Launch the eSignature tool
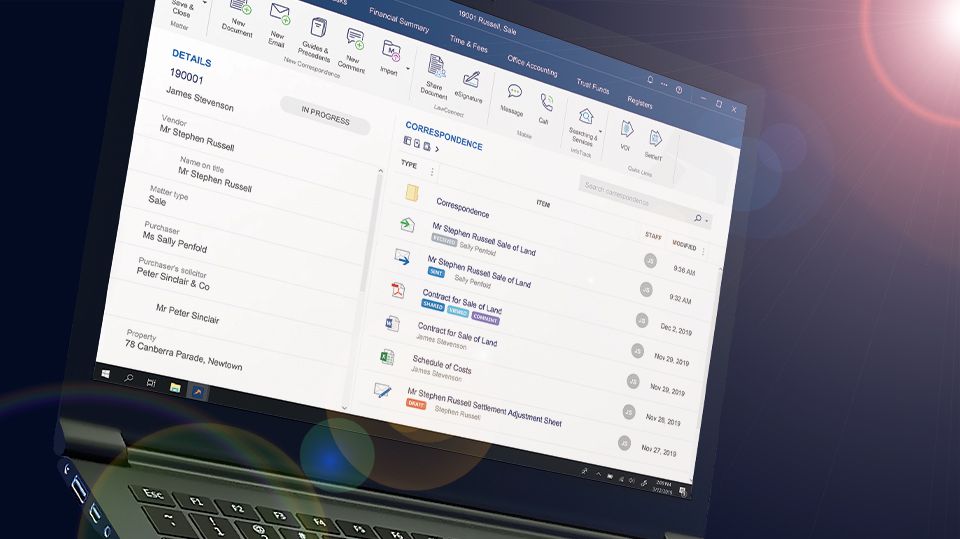 tap(470, 79)
